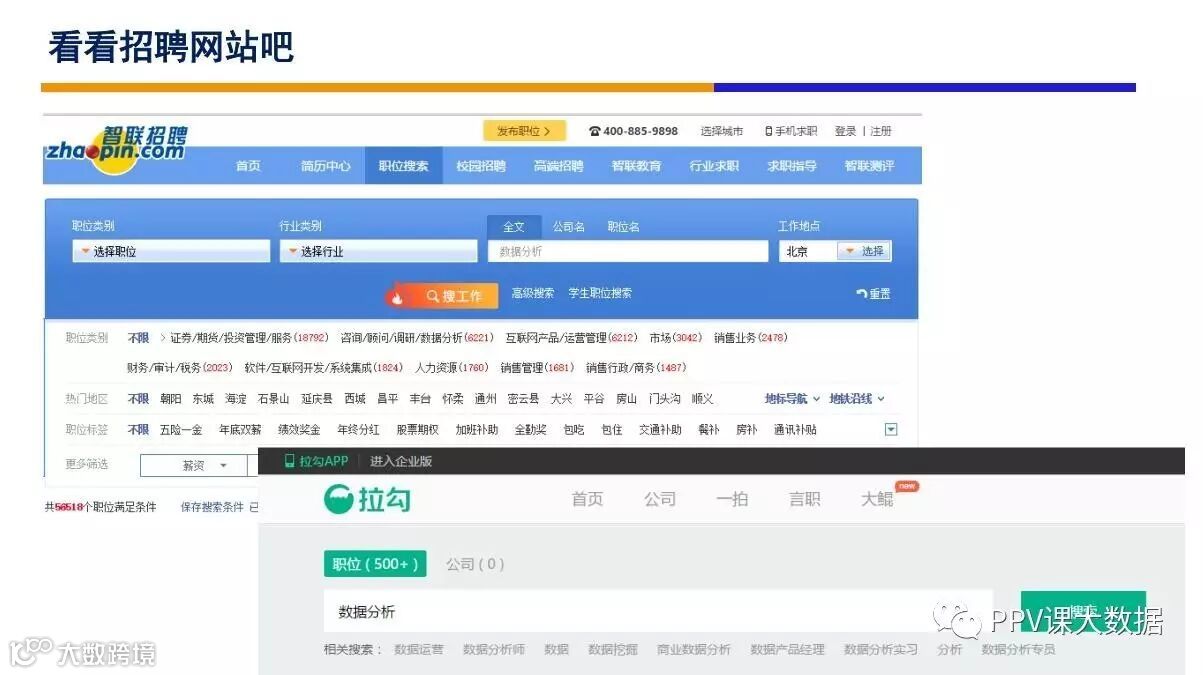Filter by 财务/审计/税务 category
1203x675 pixels.
[x=180, y=368]
